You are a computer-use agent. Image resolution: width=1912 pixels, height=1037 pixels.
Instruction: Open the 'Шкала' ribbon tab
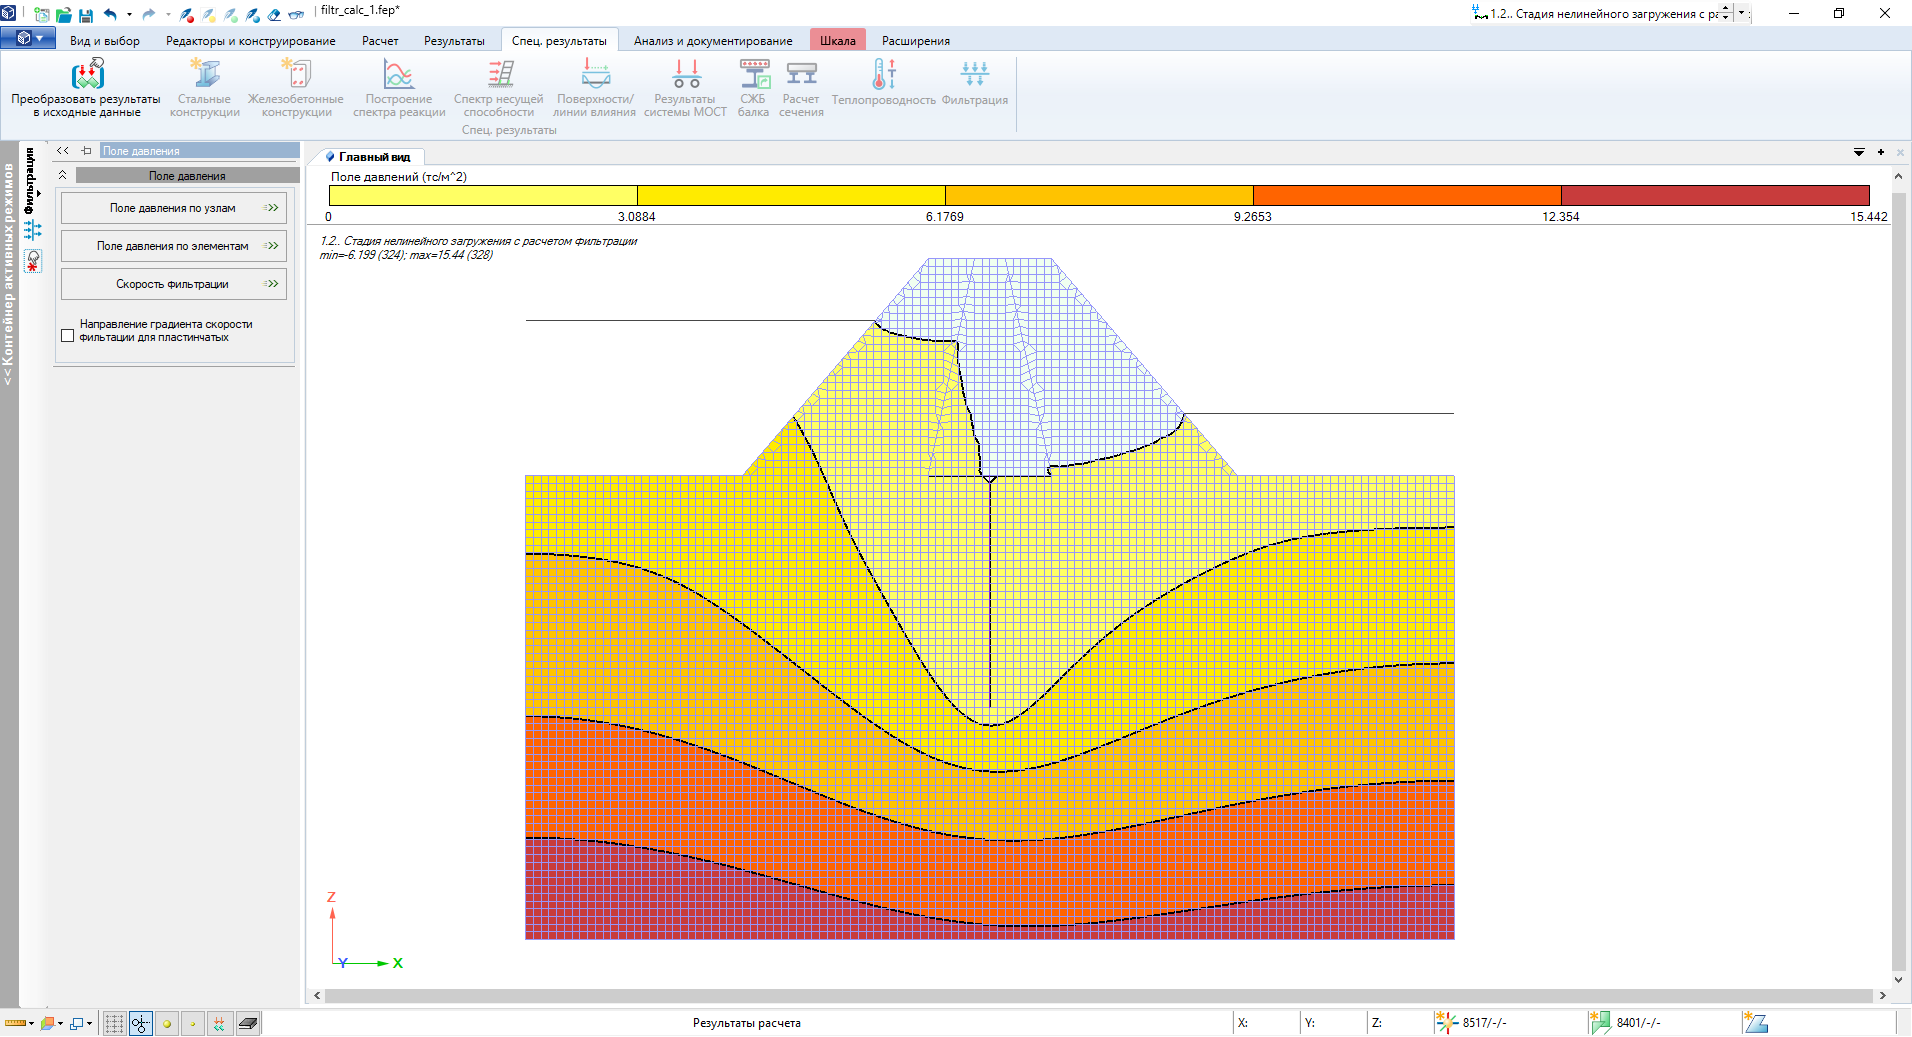pos(837,41)
